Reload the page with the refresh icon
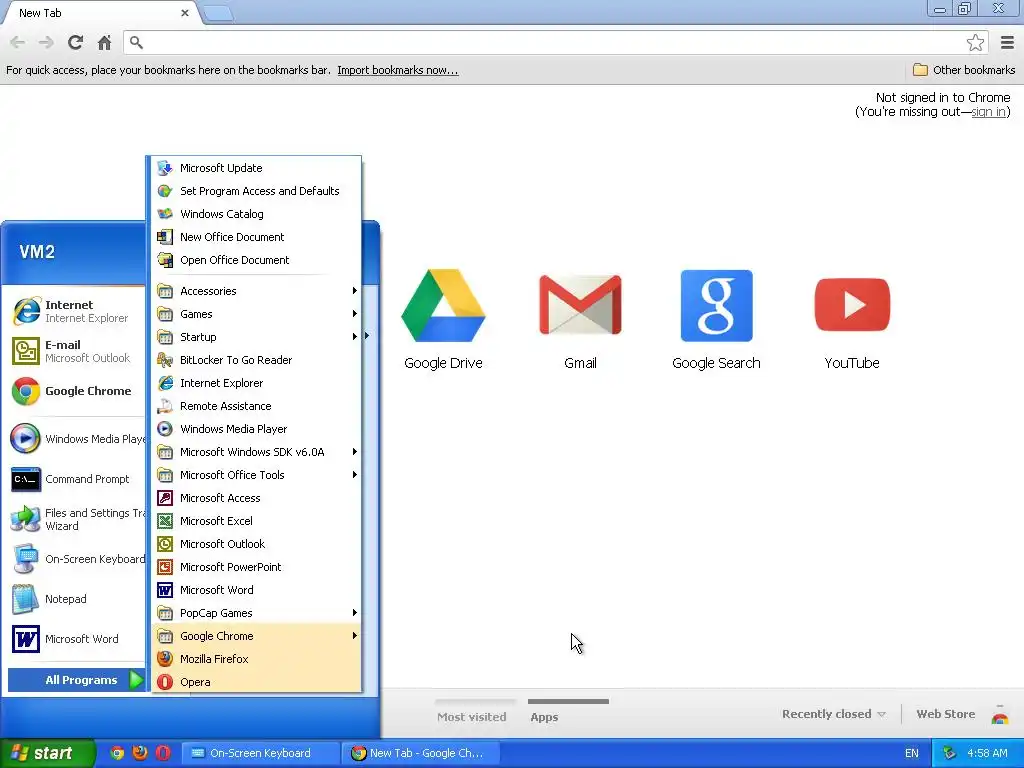This screenshot has height=768, width=1024. pos(75,42)
